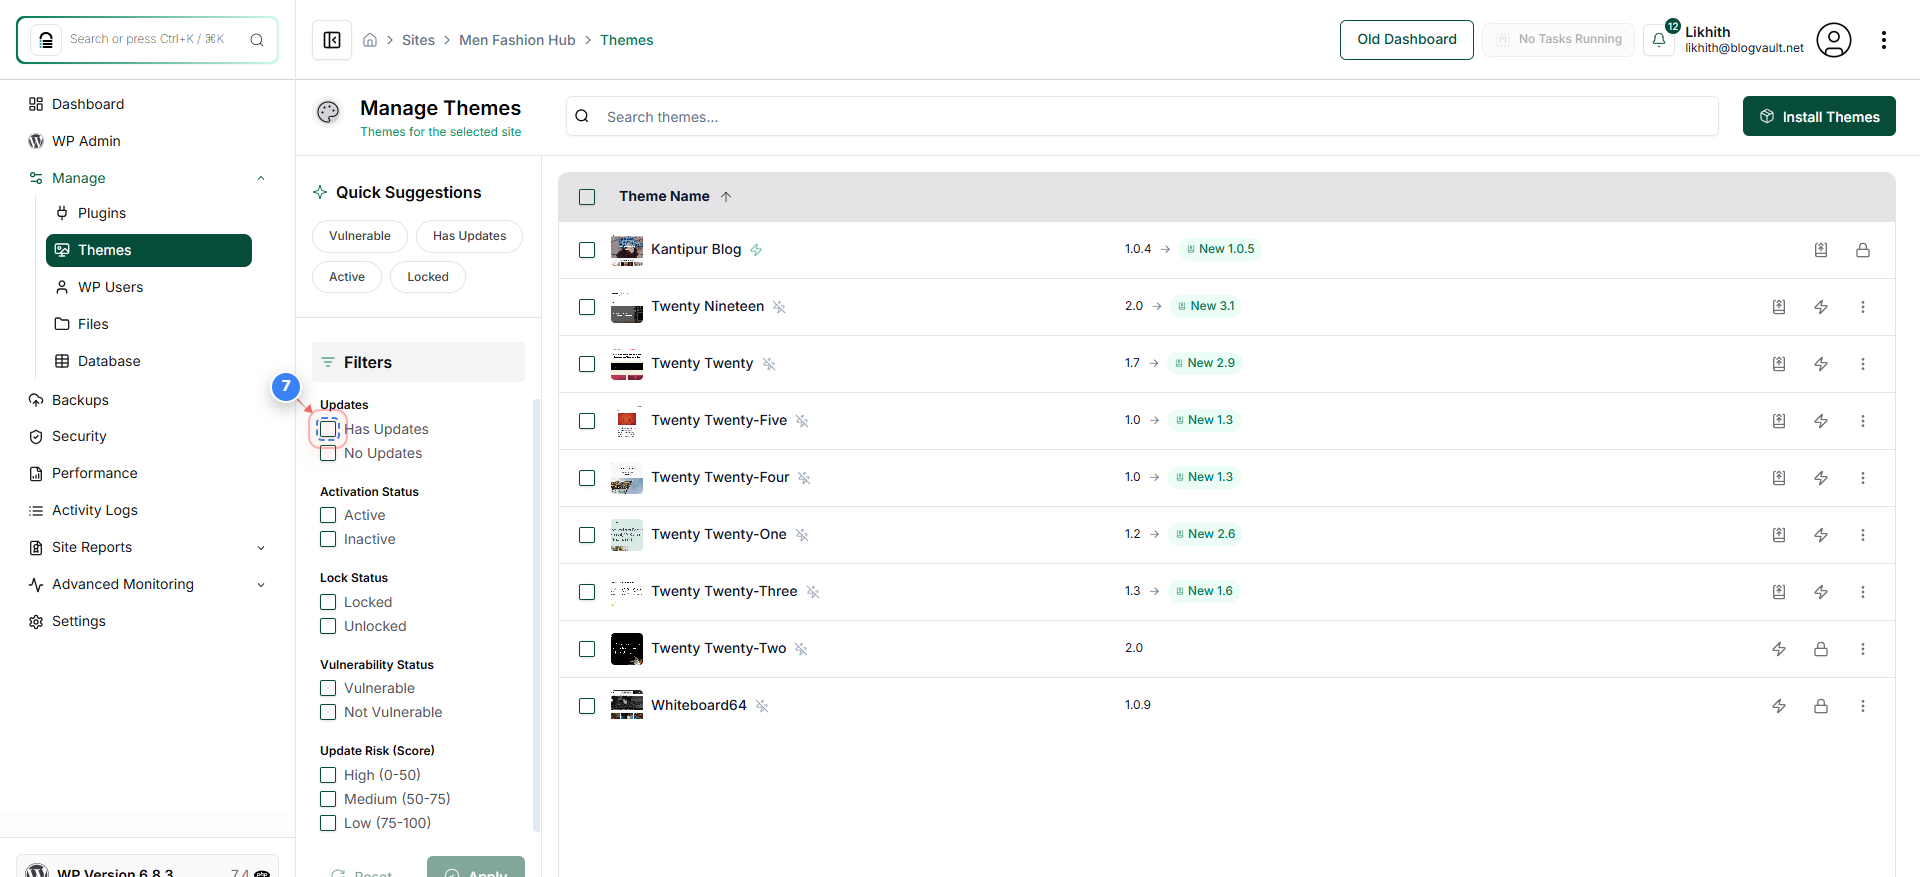Open Whiteboard64 row kebab menu

click(1863, 706)
